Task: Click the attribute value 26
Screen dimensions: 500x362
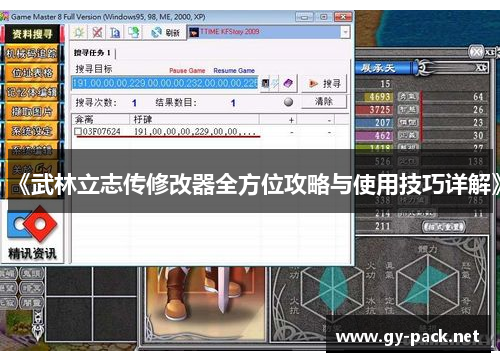Action: 478,110
